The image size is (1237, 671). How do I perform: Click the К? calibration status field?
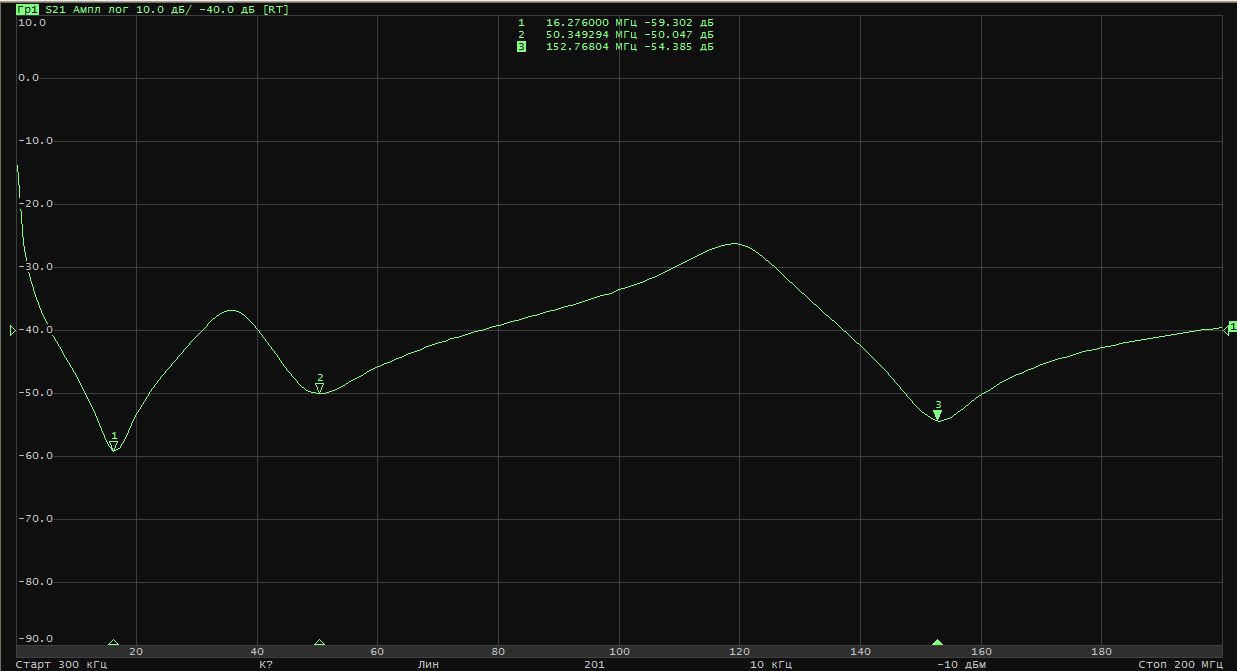(x=266, y=664)
